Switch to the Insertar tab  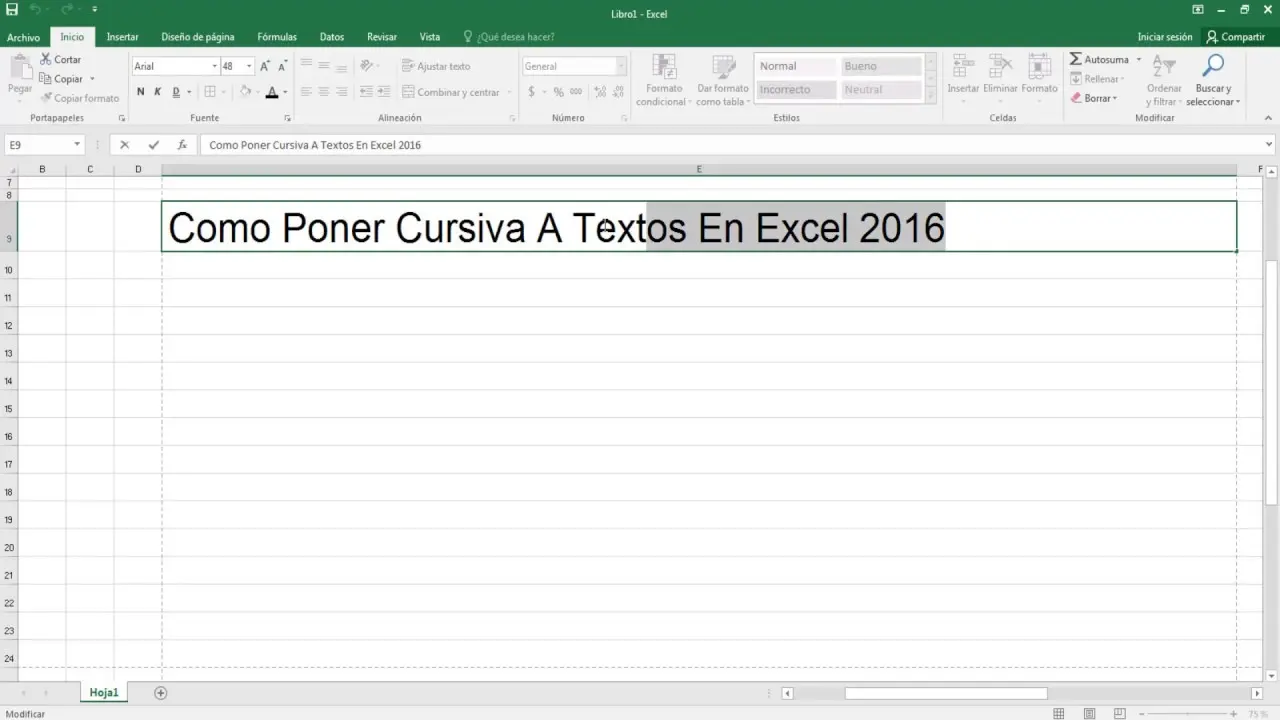pyautogui.click(x=122, y=37)
